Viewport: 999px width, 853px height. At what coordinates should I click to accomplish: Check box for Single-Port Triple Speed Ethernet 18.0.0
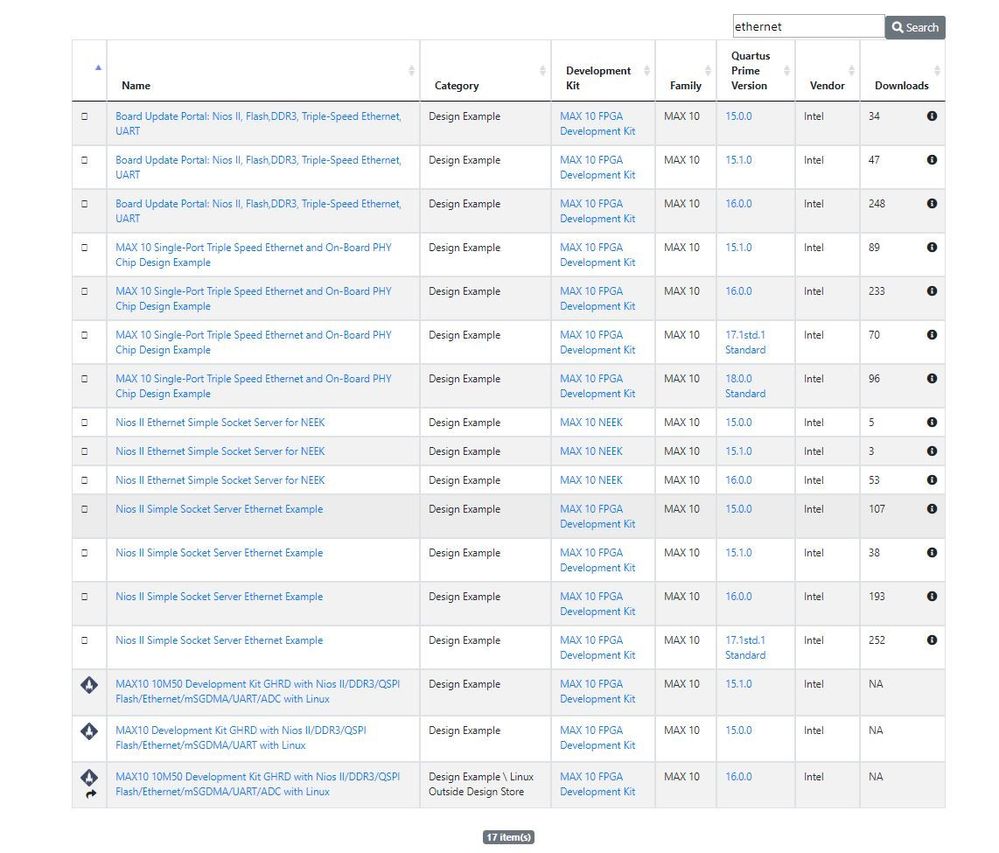click(84, 379)
